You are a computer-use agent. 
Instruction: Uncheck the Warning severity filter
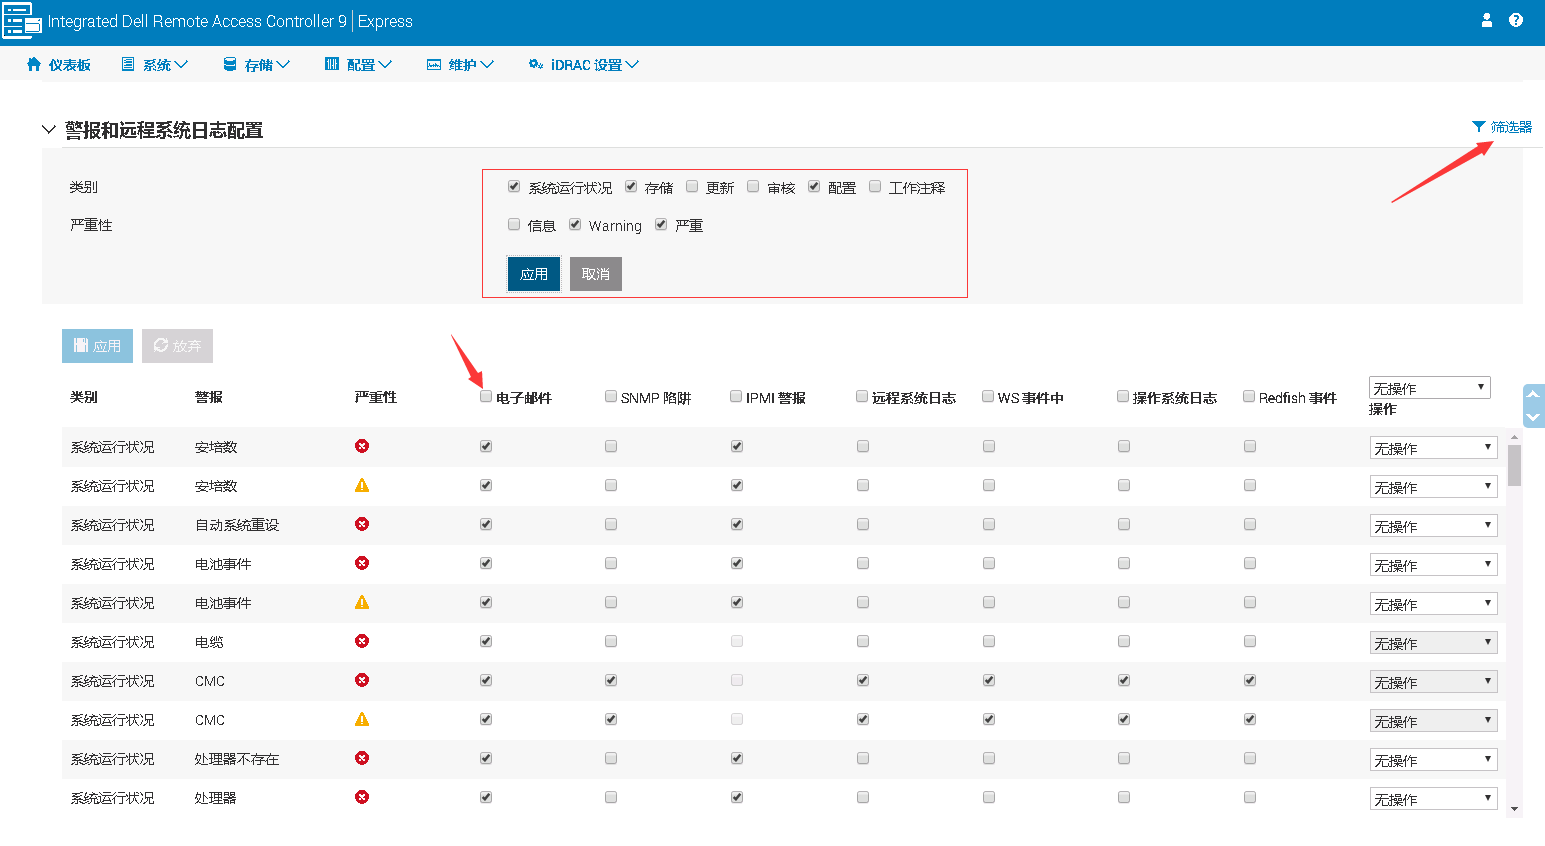[575, 224]
